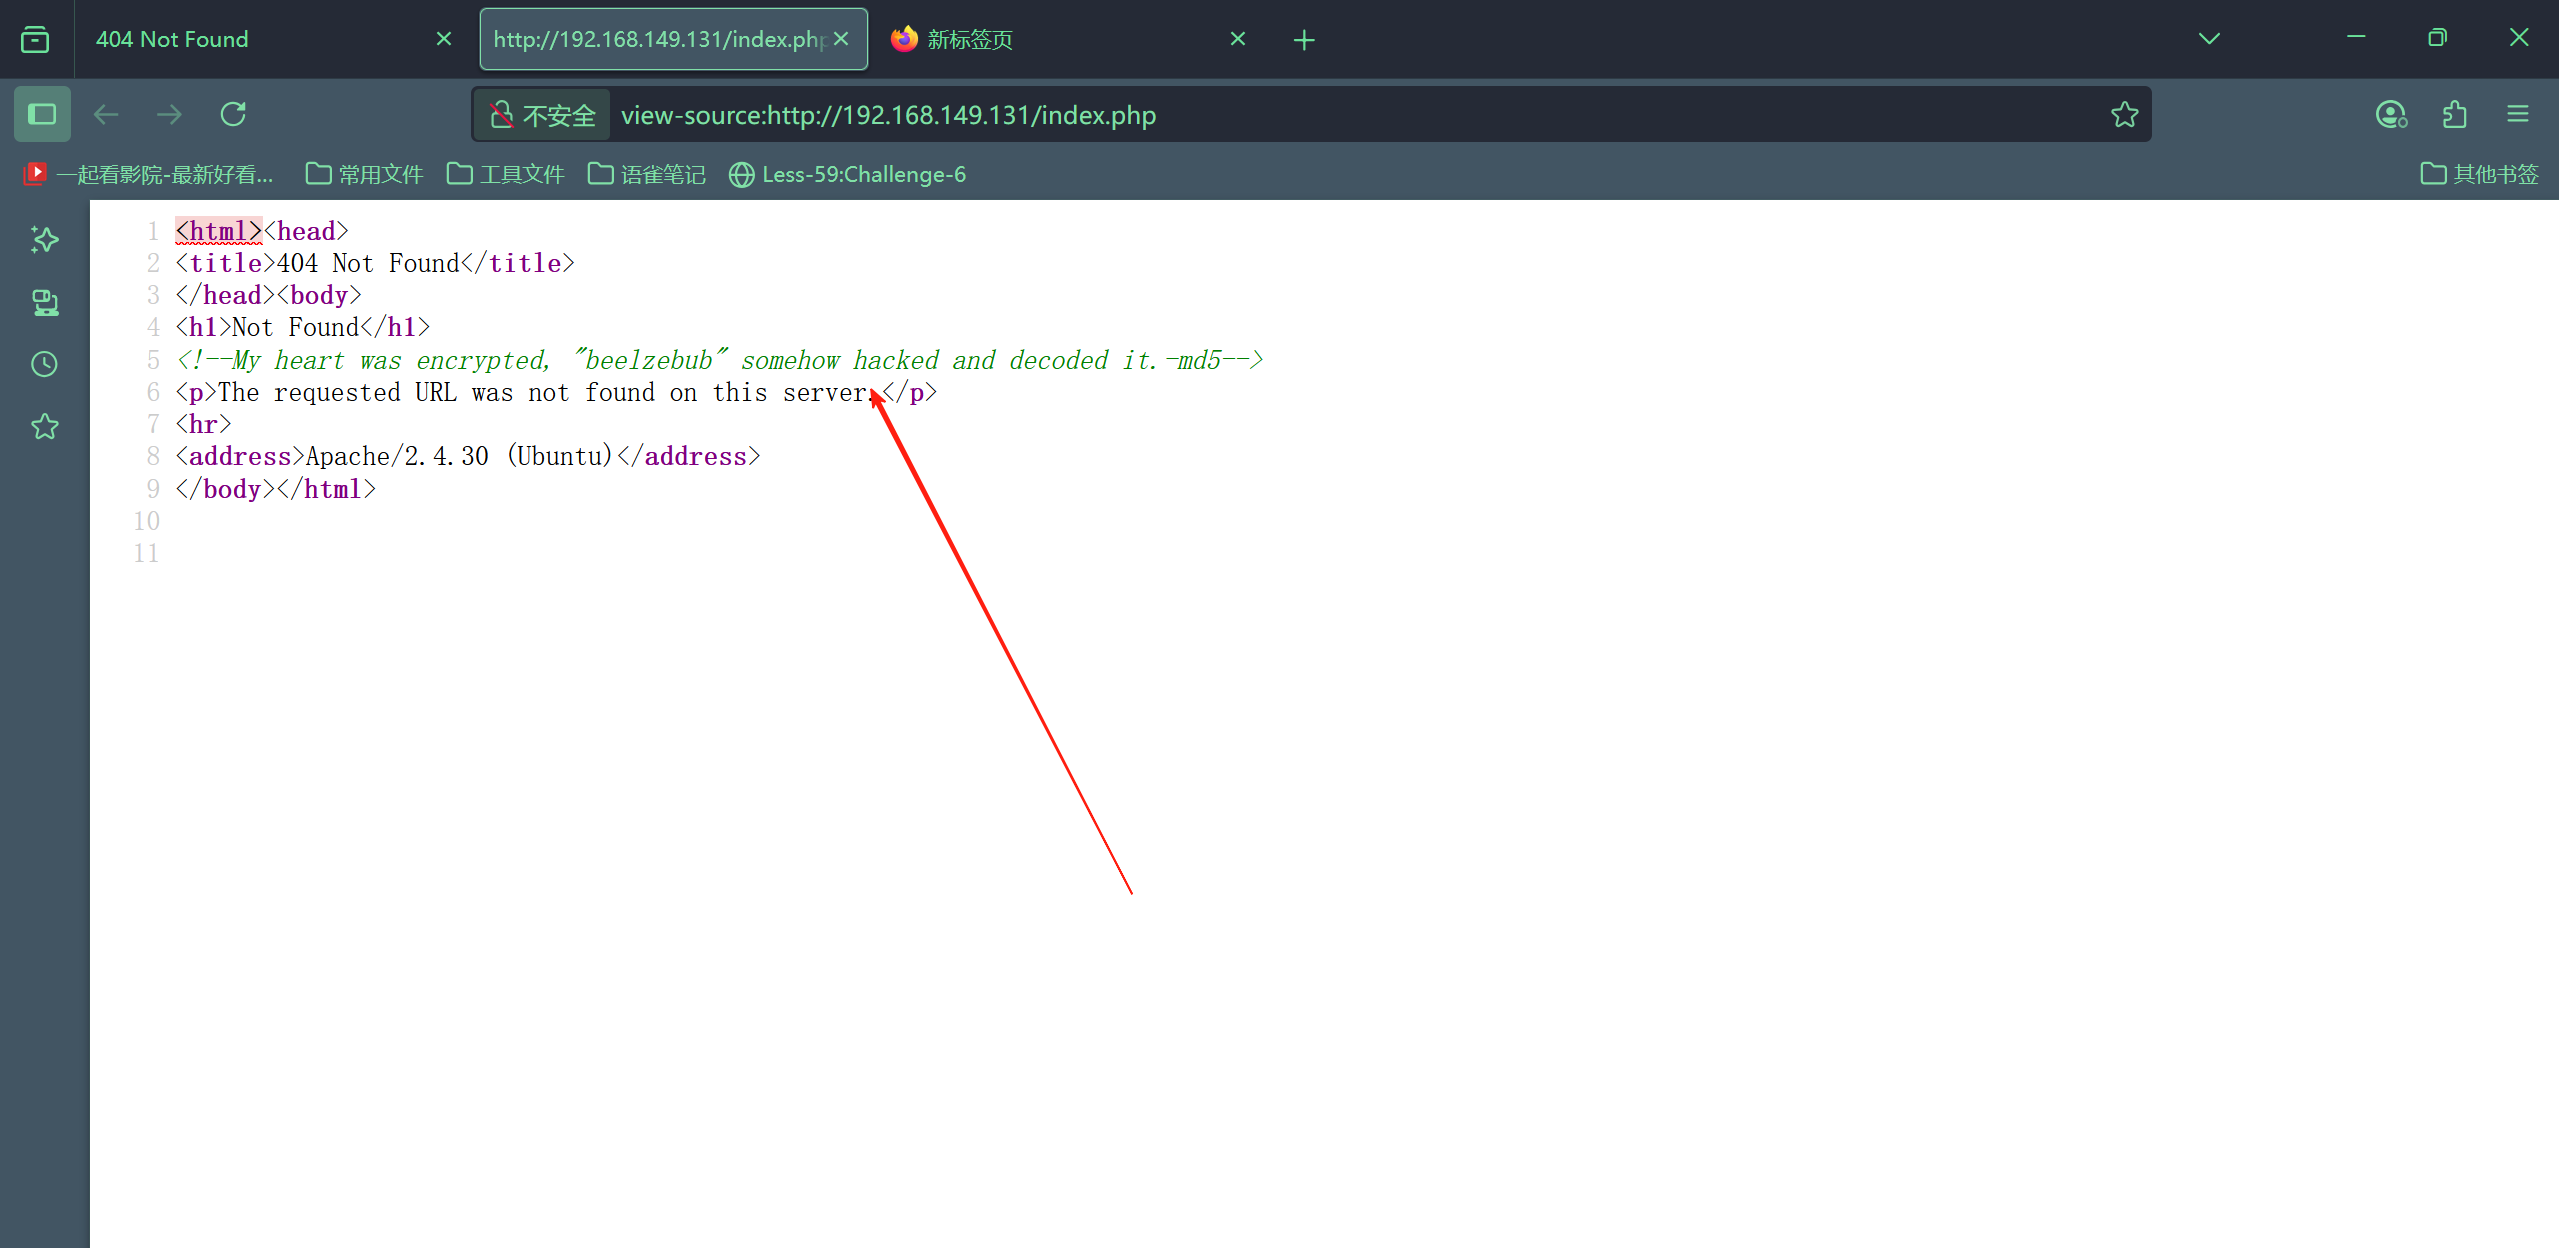Open the extensions puzzle icon

click(x=2455, y=114)
